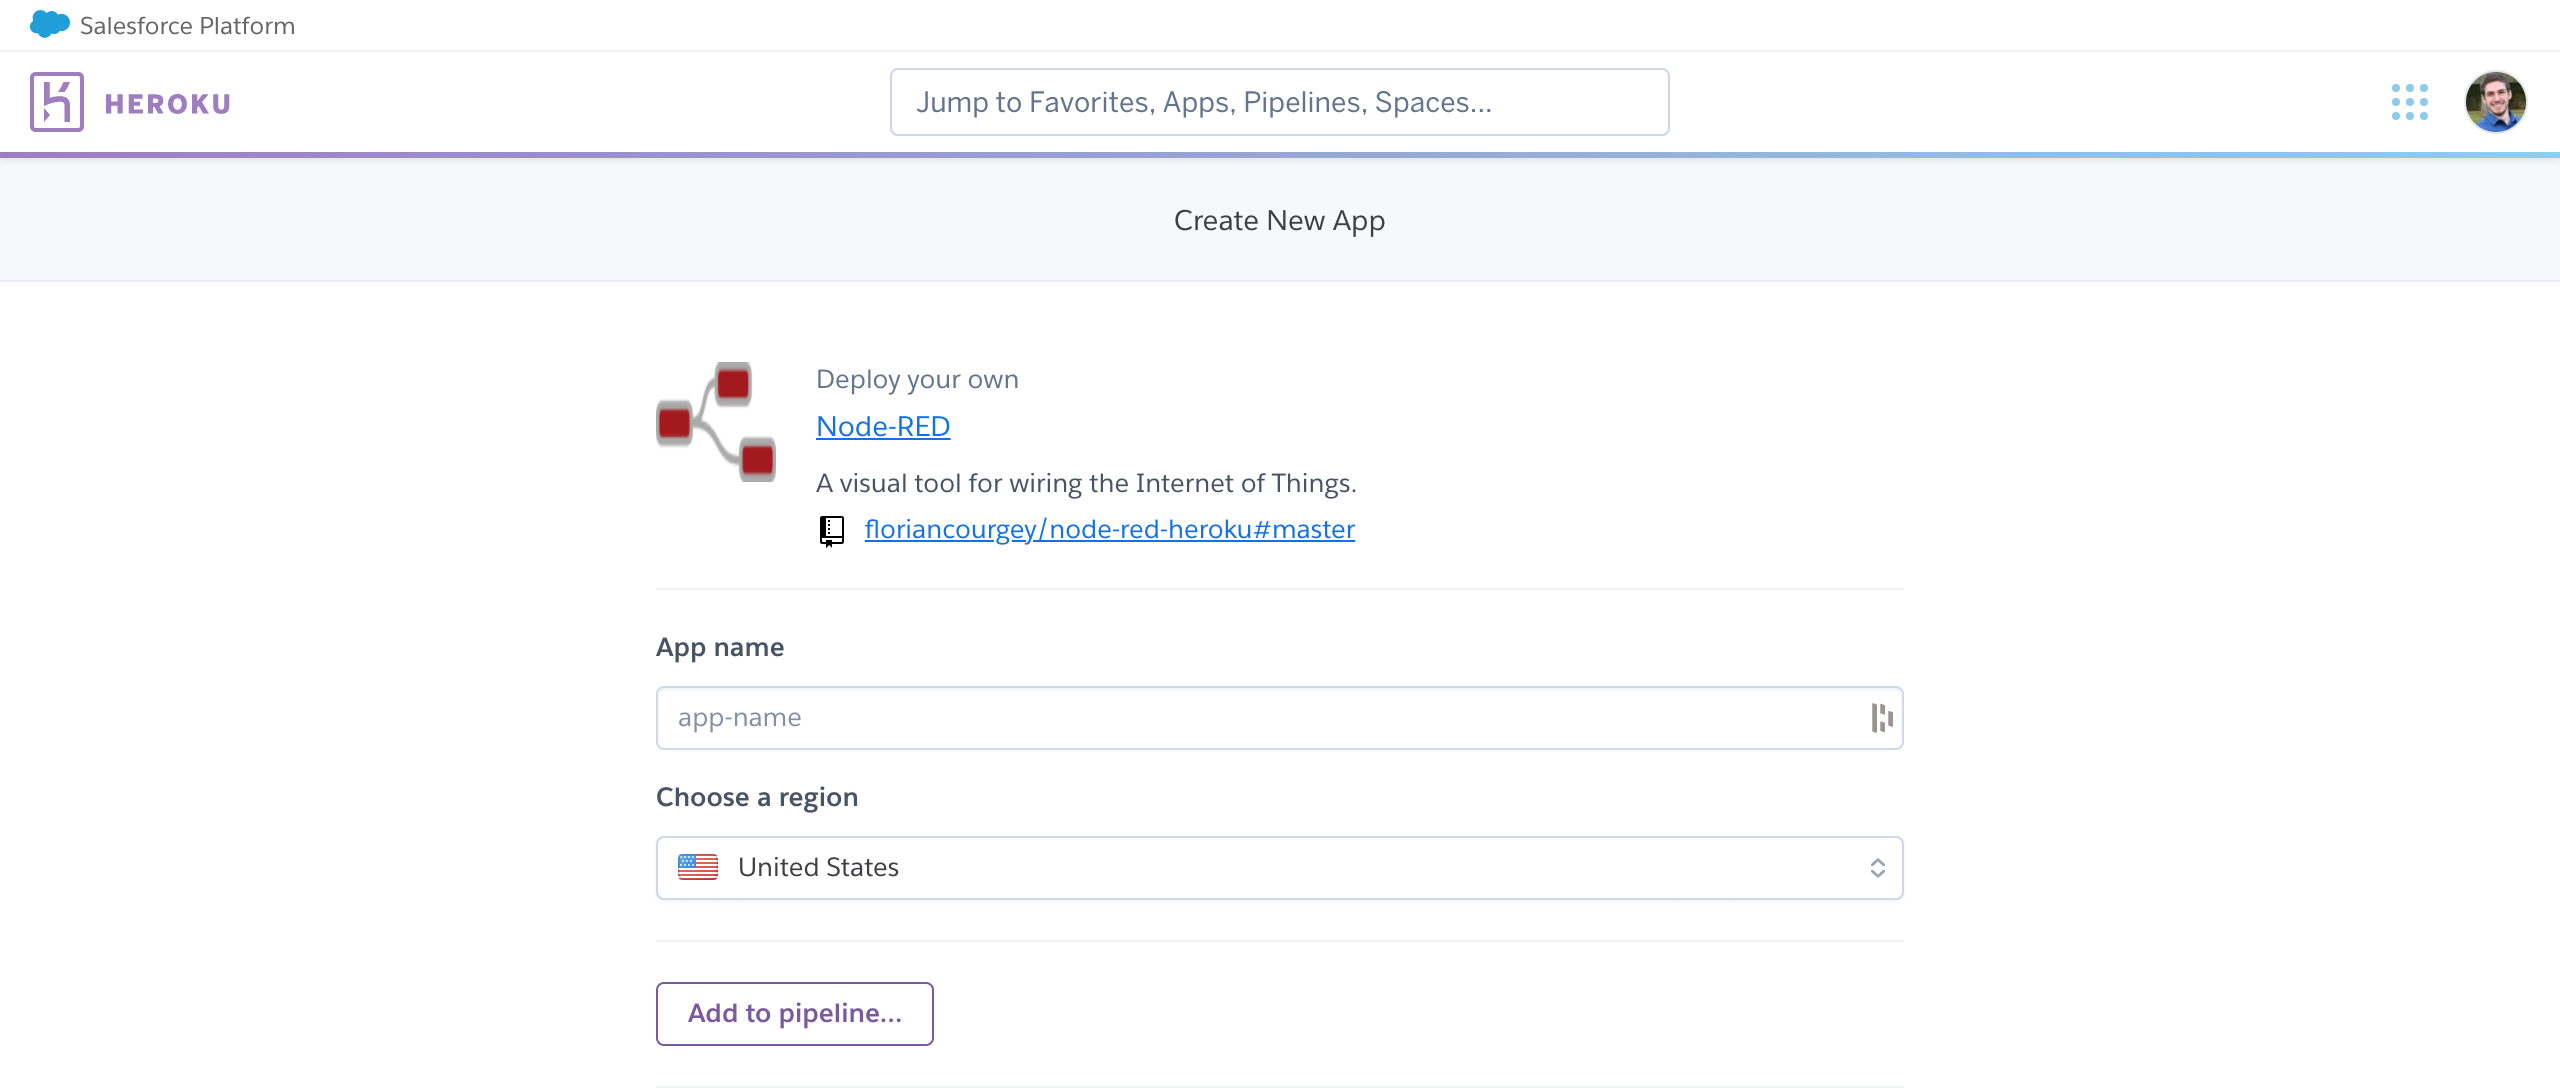Click the Heroku logo square icon
2560x1088 pixels.
coord(56,102)
